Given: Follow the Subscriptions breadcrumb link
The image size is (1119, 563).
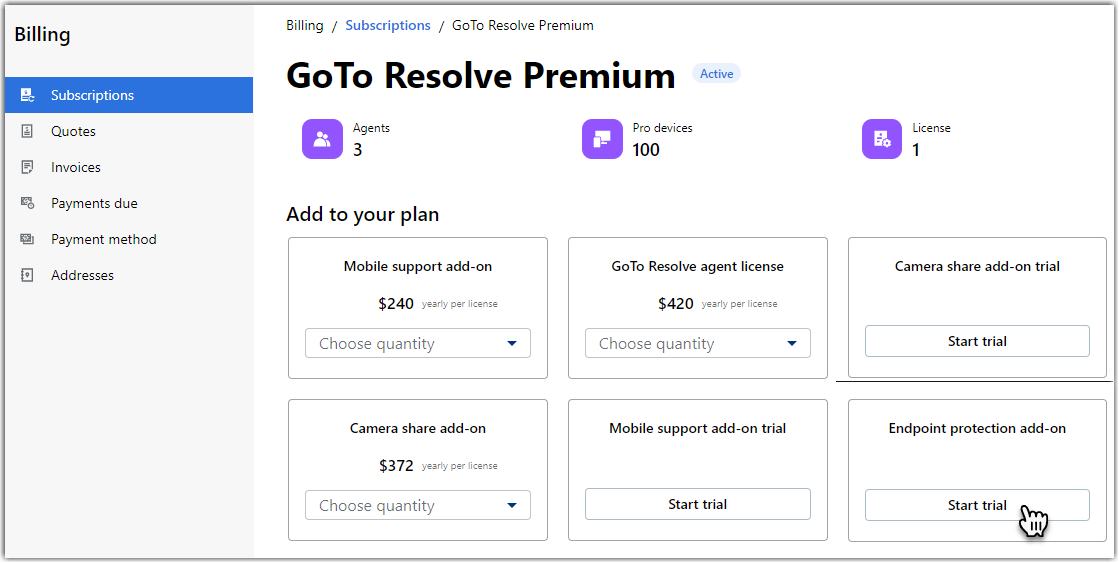Looking at the screenshot, I should coord(388,25).
